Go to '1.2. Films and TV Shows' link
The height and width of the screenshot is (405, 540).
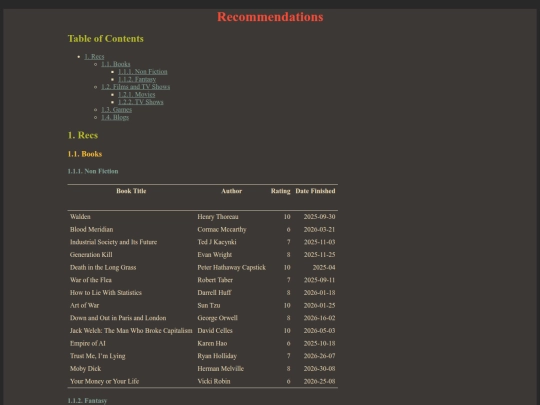pos(135,87)
